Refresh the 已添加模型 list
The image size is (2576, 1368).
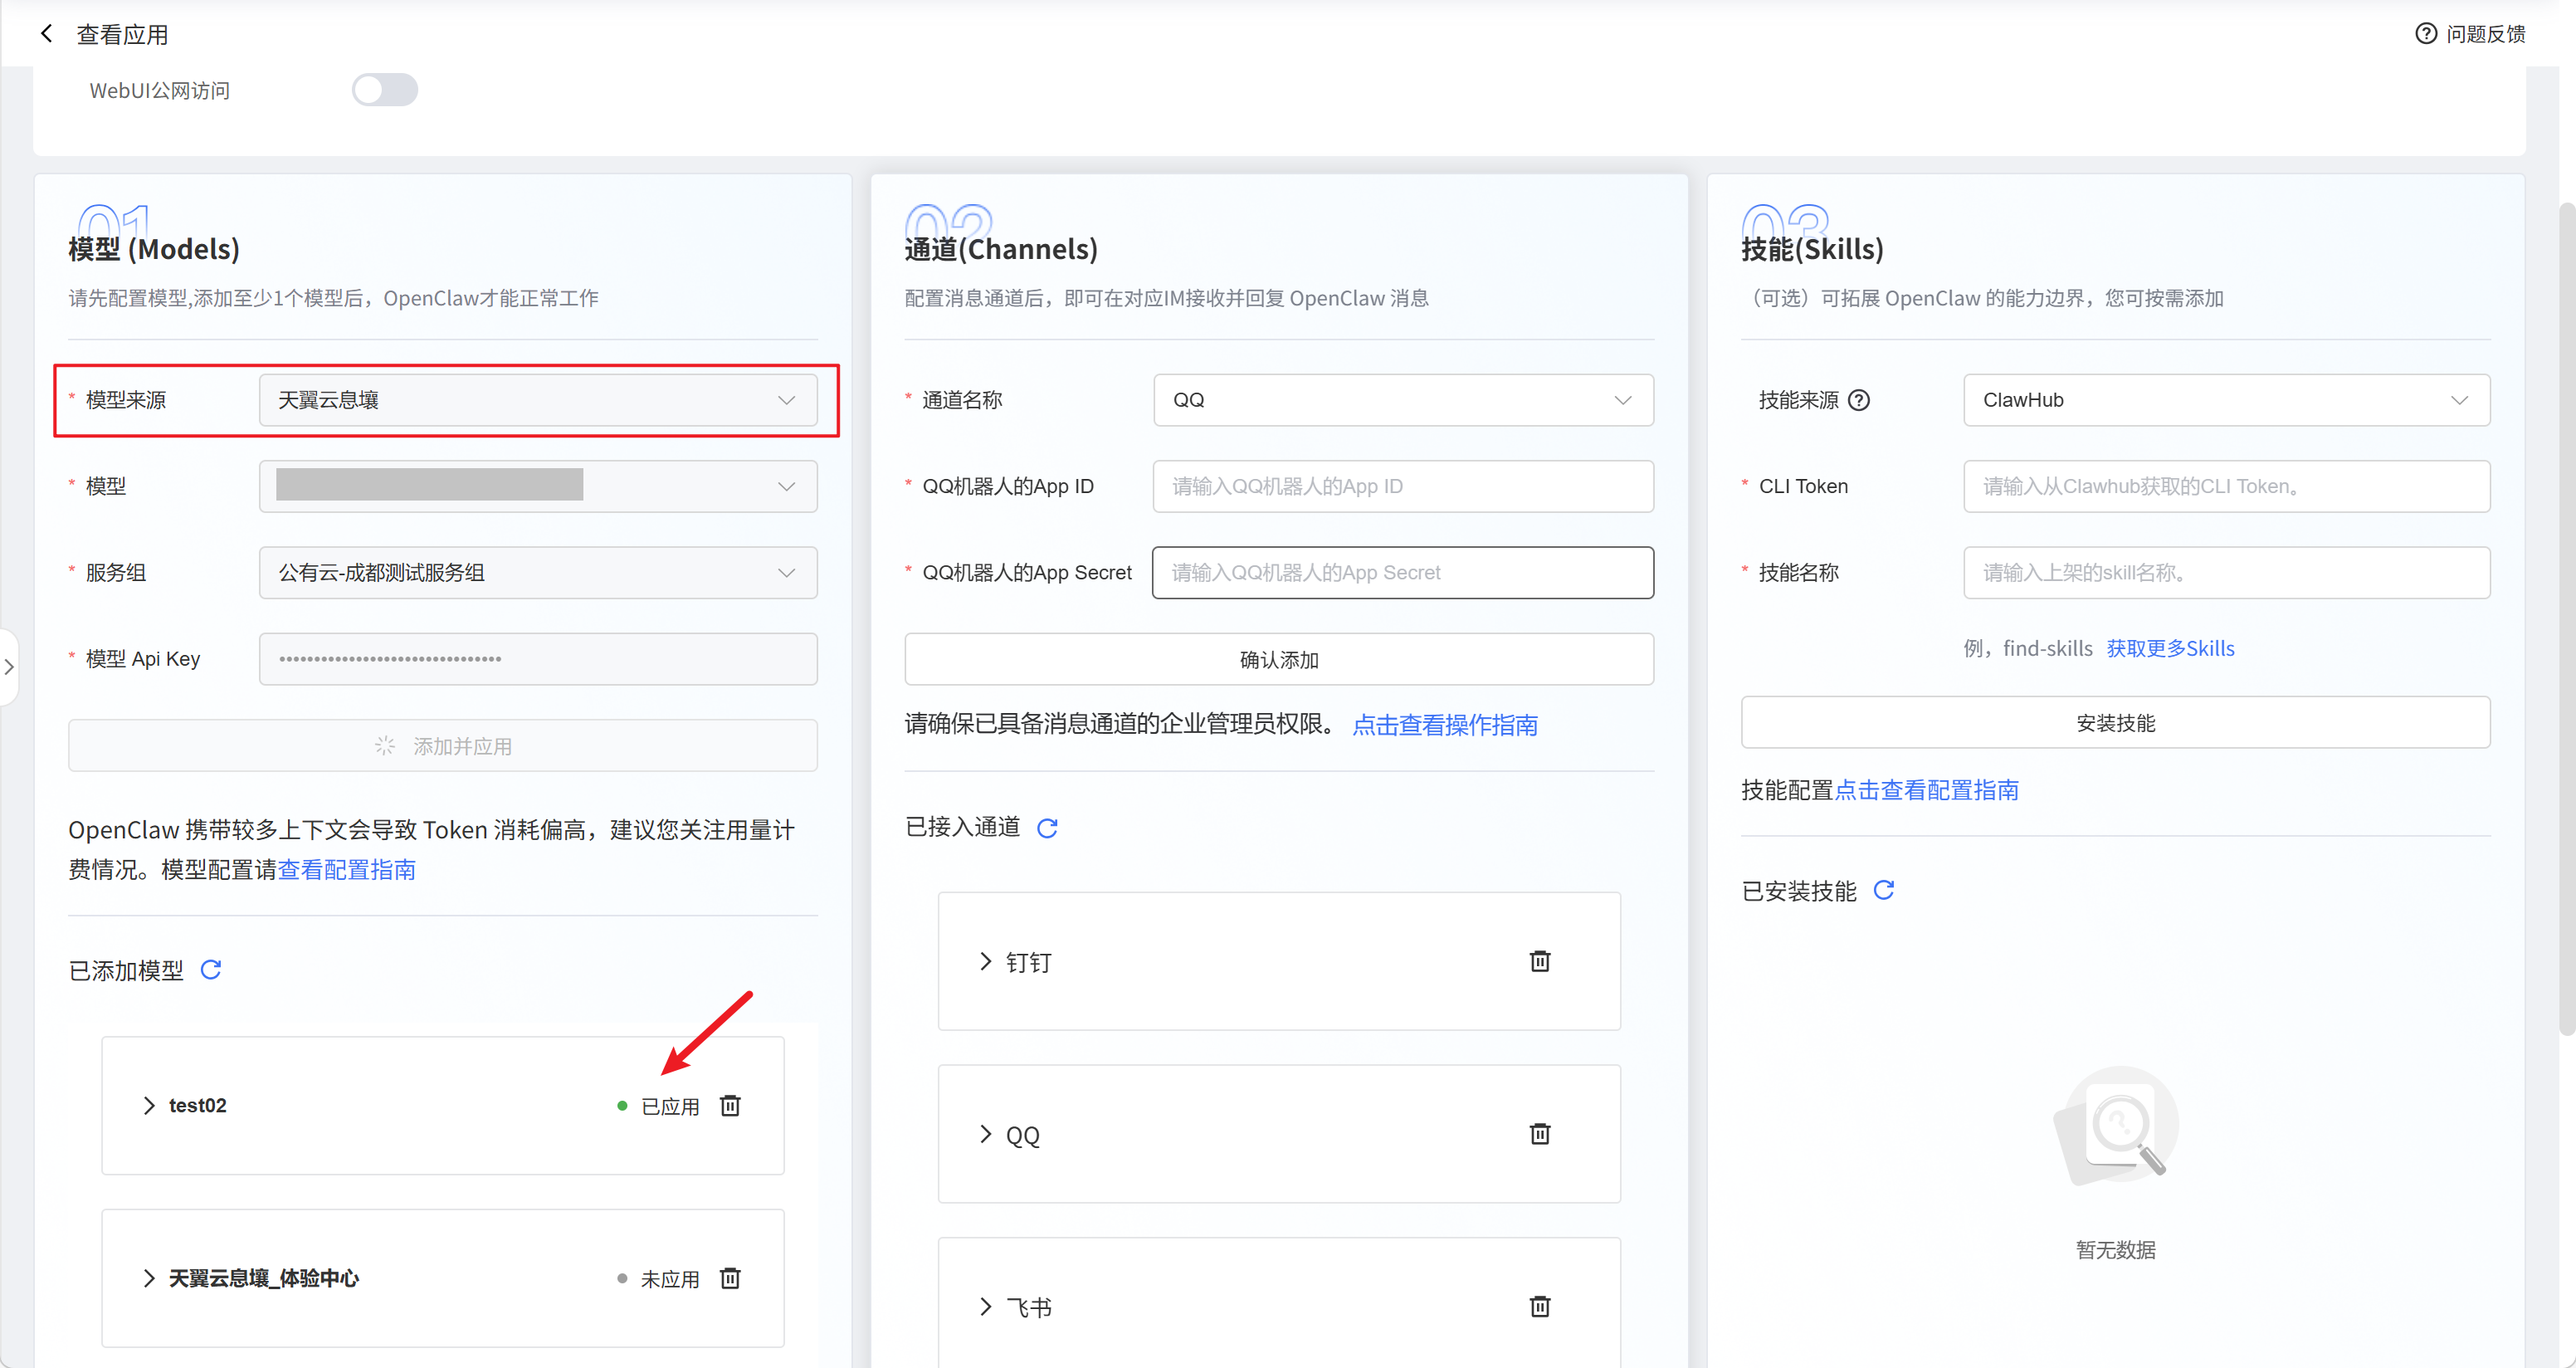211,969
